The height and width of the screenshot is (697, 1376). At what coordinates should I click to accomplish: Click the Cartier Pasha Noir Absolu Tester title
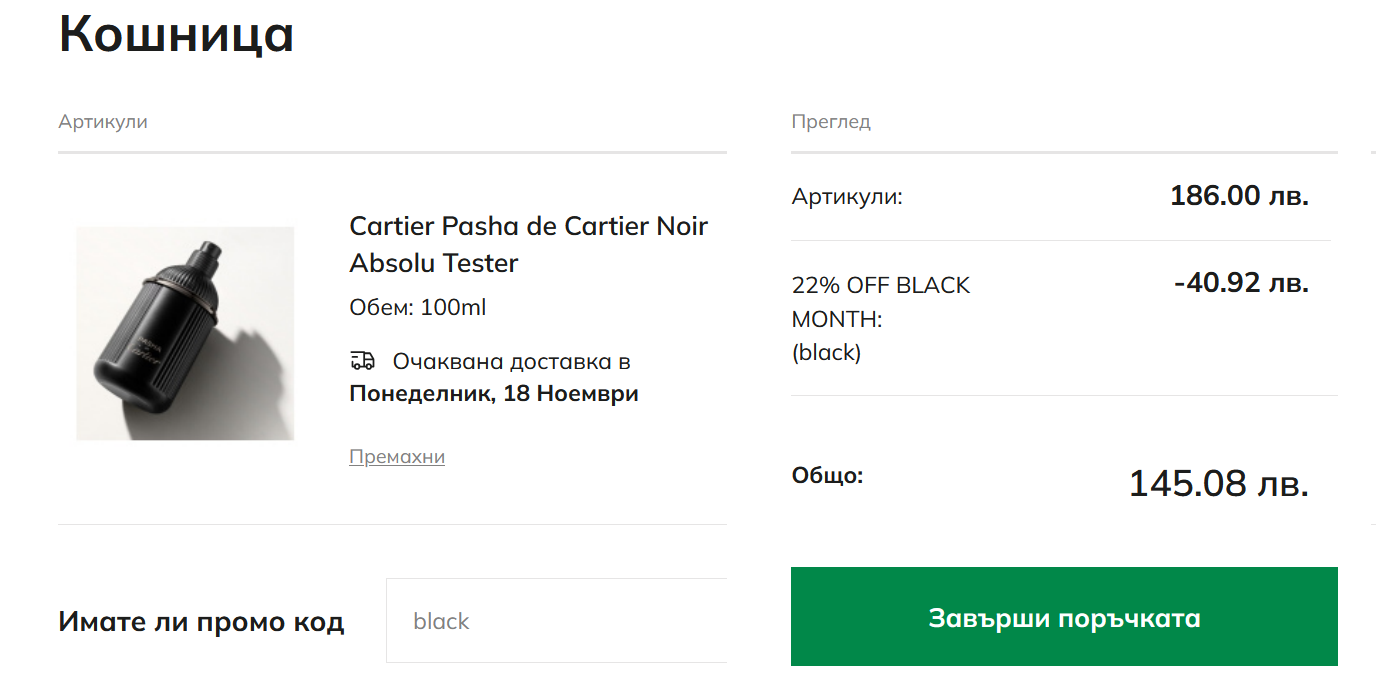pyautogui.click(x=528, y=244)
